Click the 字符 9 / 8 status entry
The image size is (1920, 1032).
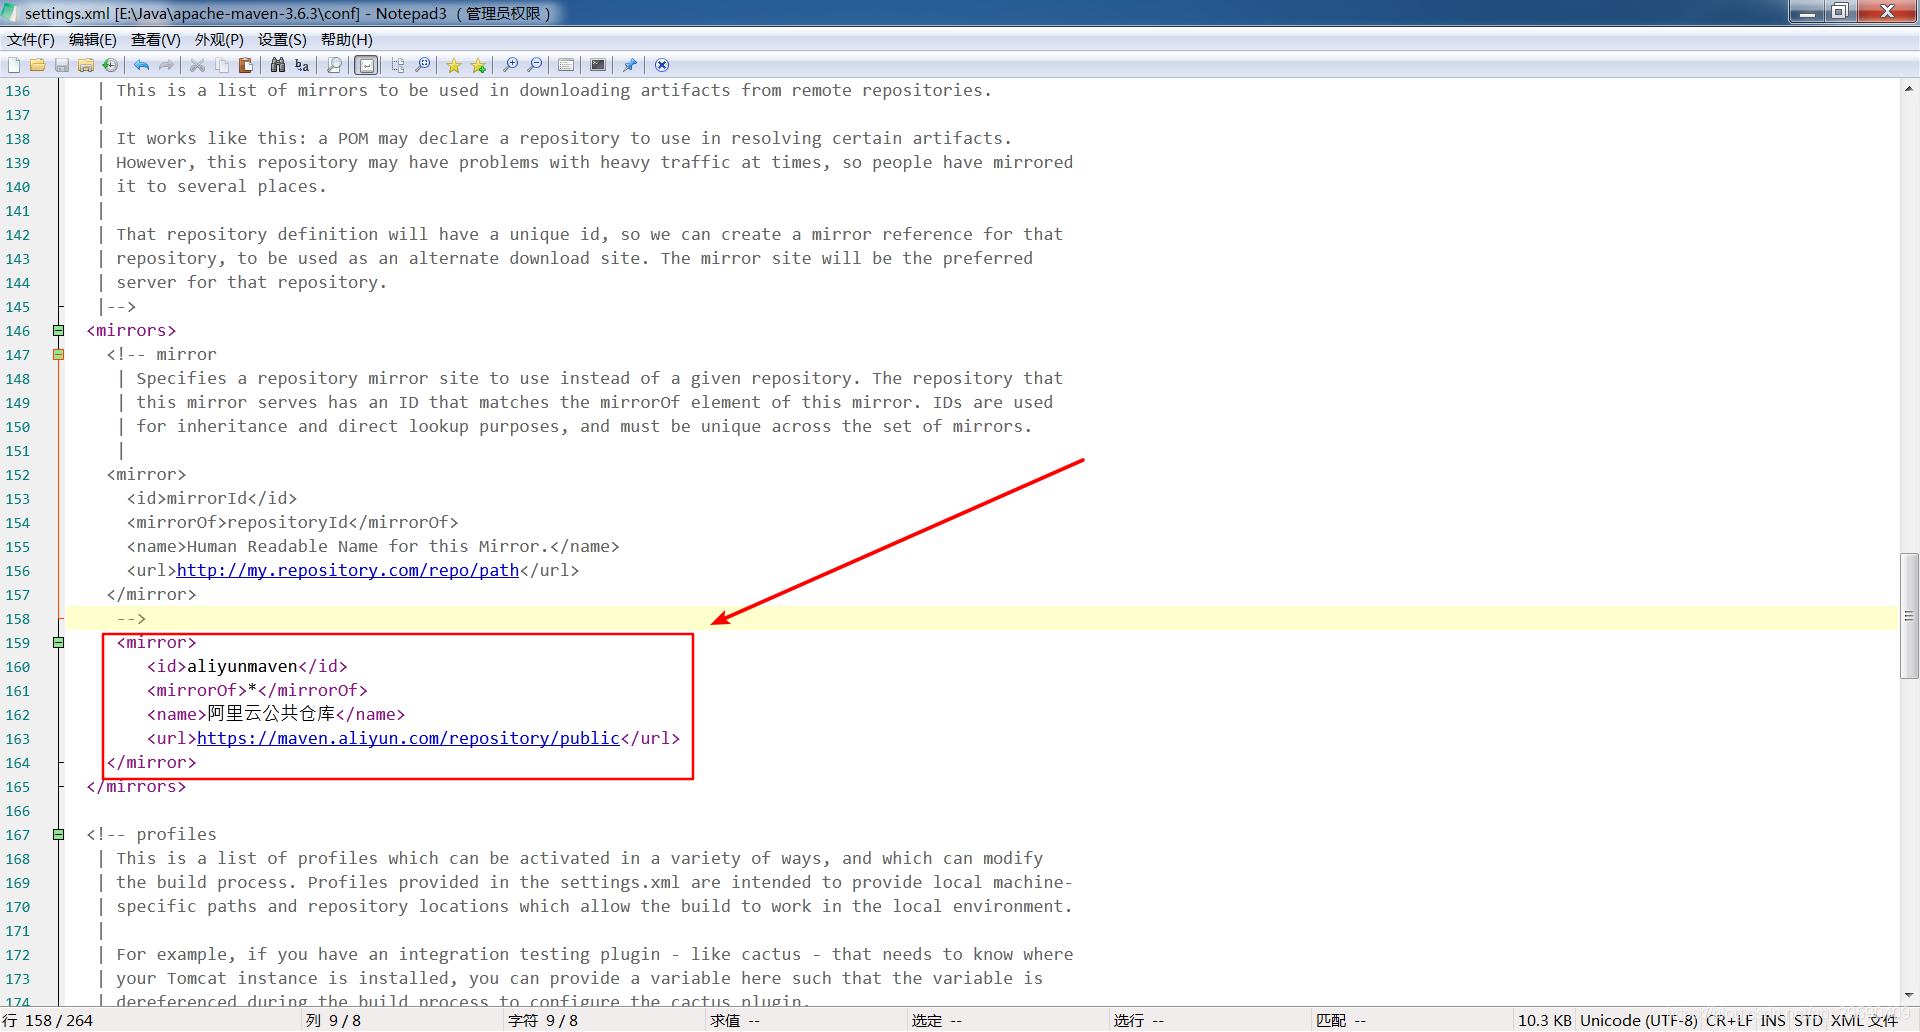pyautogui.click(x=543, y=1021)
